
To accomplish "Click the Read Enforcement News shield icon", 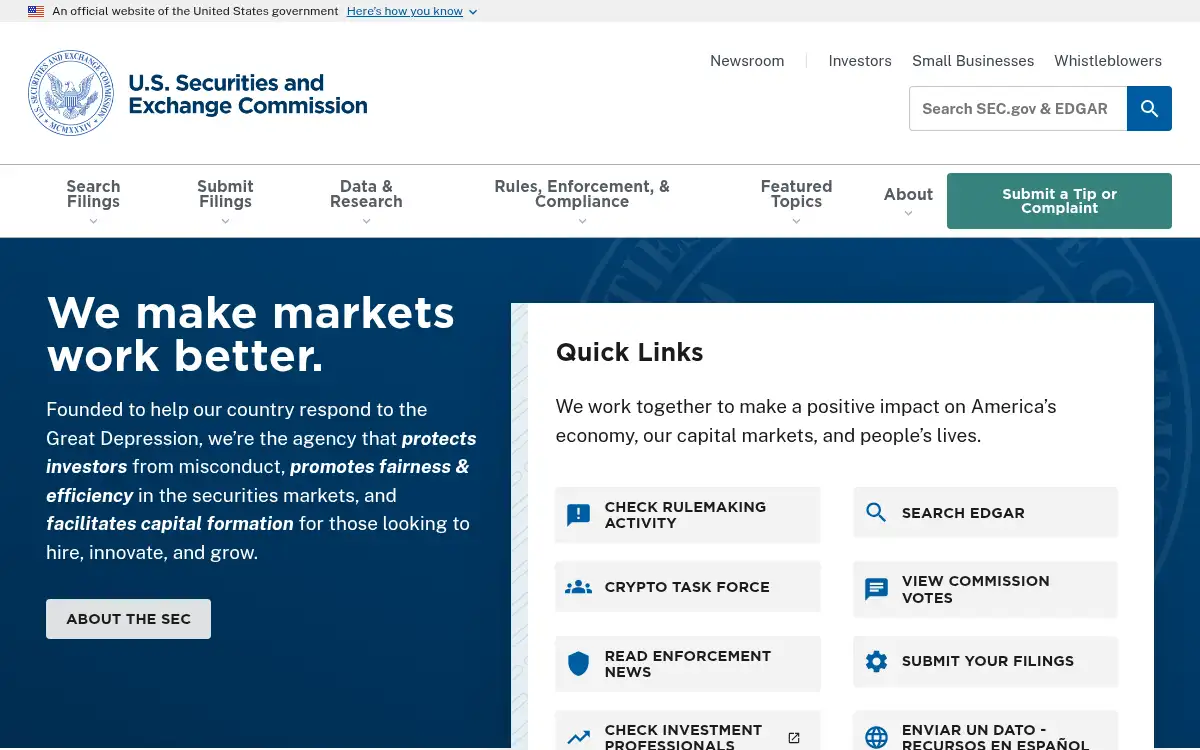I will coord(578,664).
